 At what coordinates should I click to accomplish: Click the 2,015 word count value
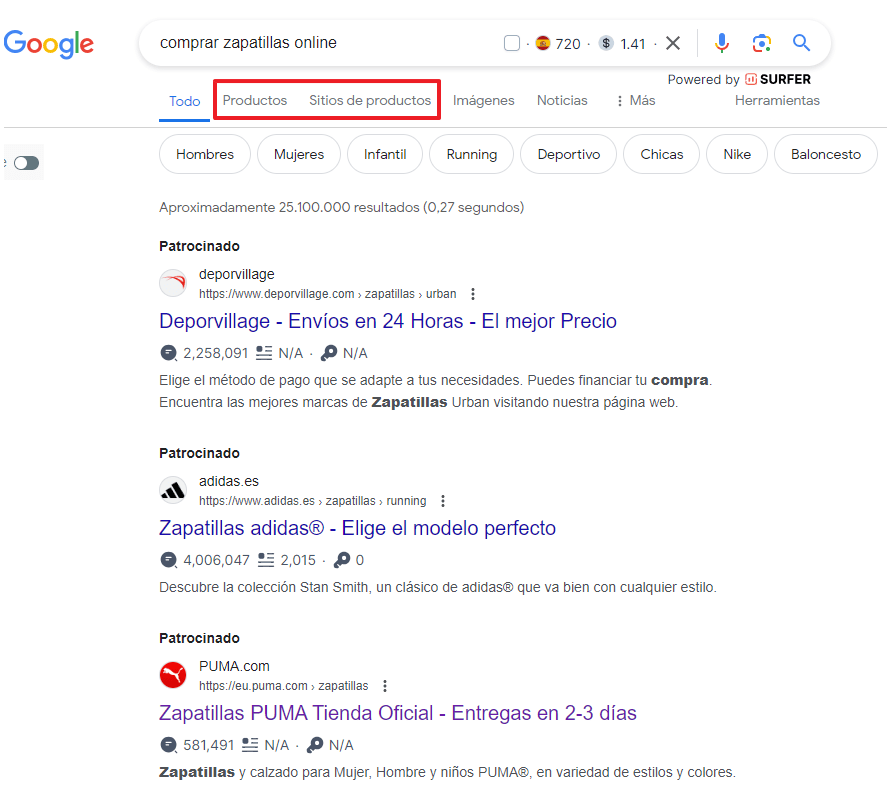pyautogui.click(x=298, y=560)
